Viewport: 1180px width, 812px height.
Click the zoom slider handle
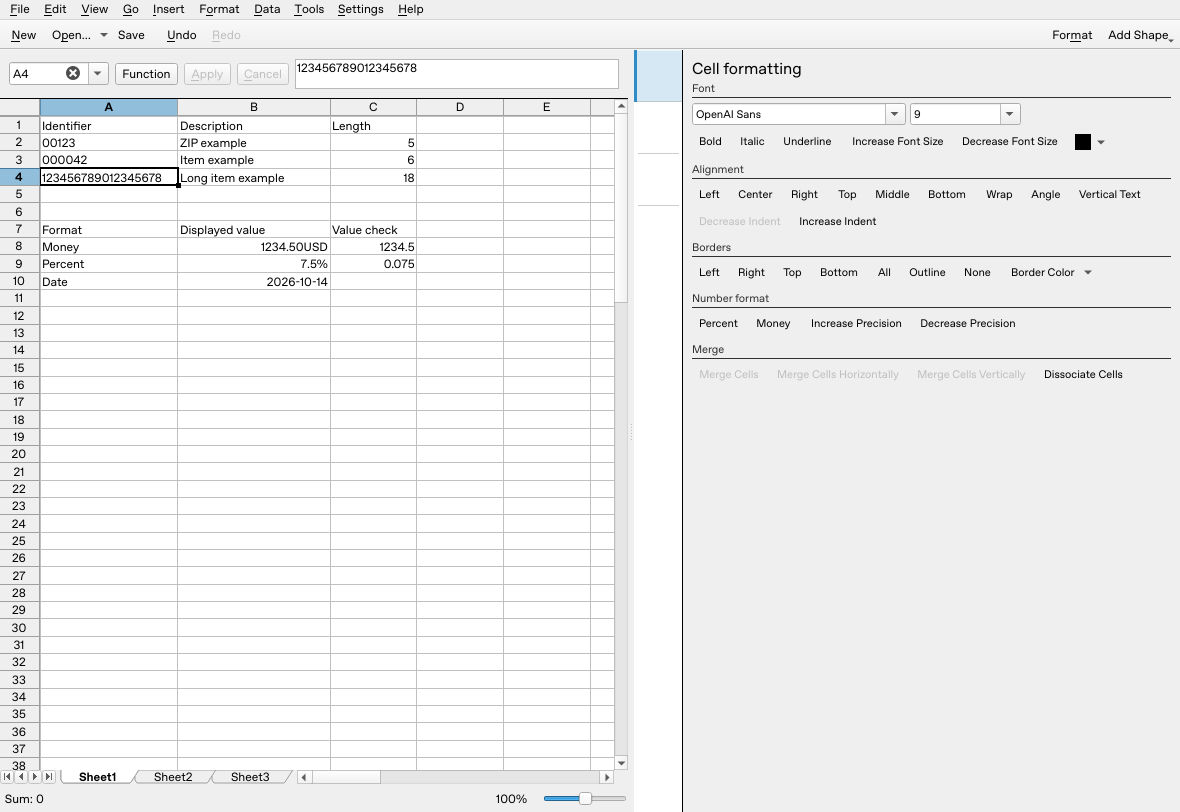coord(585,798)
